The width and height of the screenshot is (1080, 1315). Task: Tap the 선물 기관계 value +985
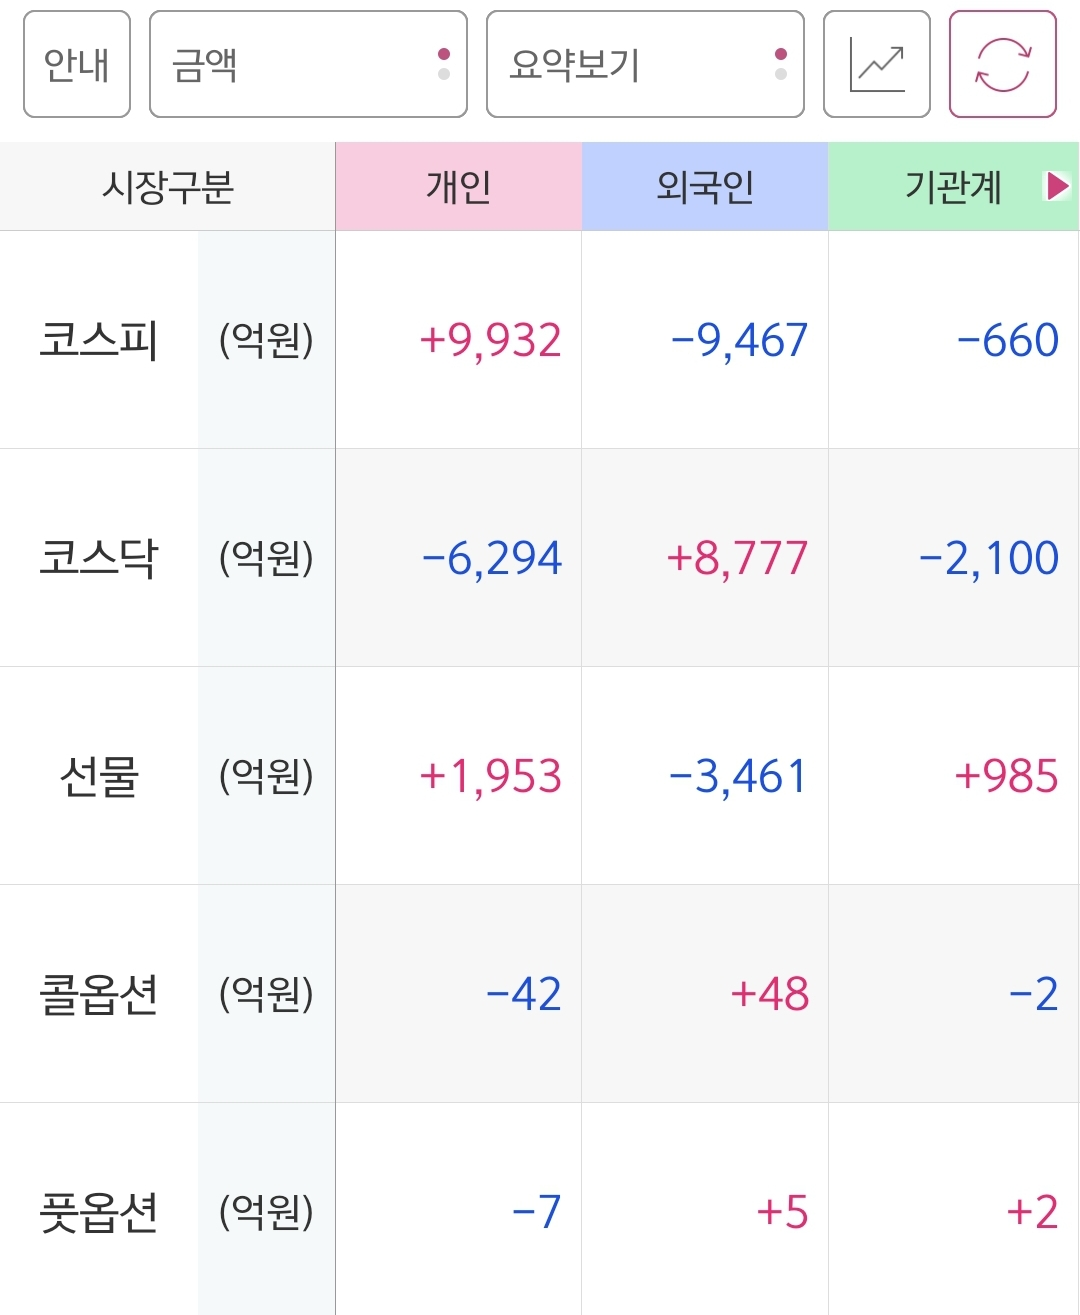coord(1006,776)
